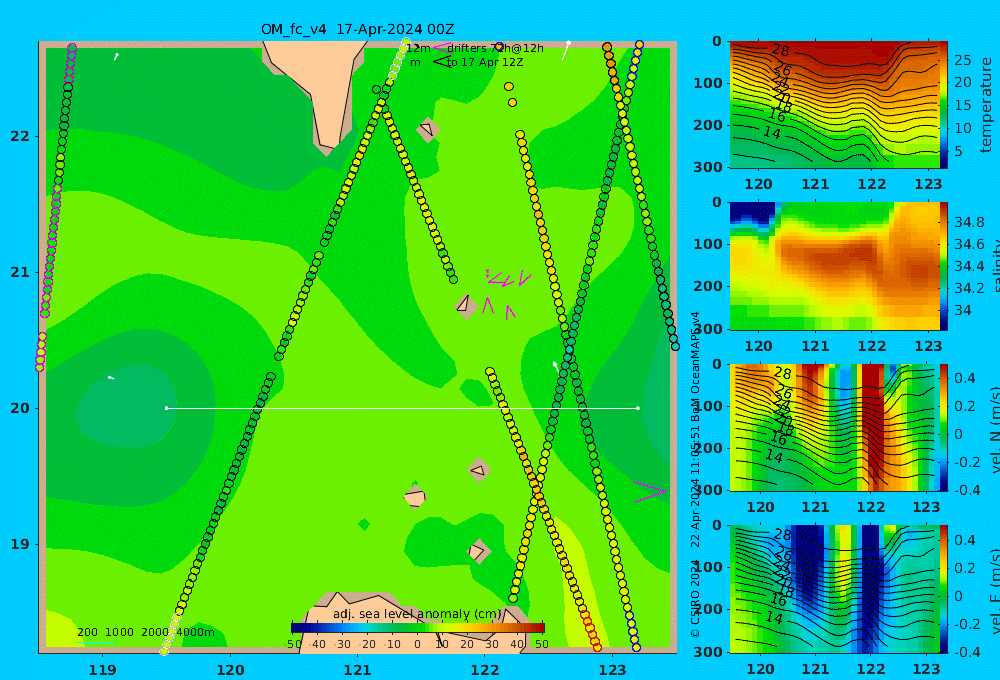
Task: Click the large magenta arrow near the map's east edge
Action: [649, 492]
